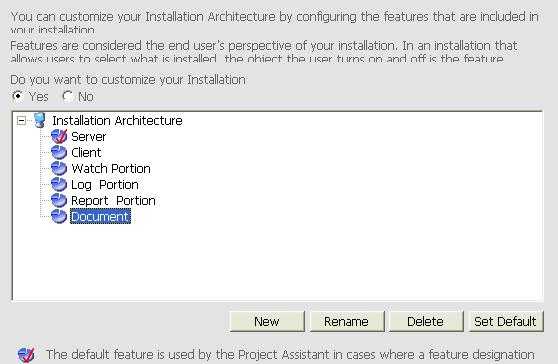Click the Rename button
Viewport: 558px width, 364px height.
coord(347,322)
